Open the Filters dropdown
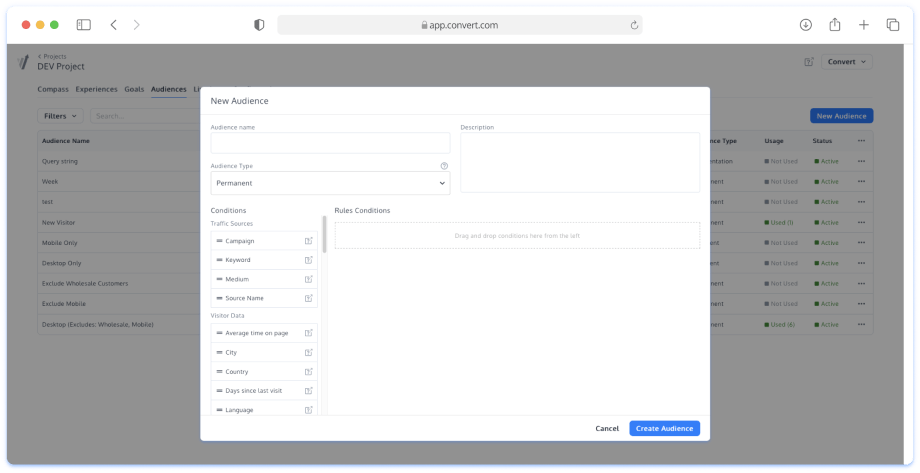This screenshot has width=920, height=473. (x=60, y=116)
